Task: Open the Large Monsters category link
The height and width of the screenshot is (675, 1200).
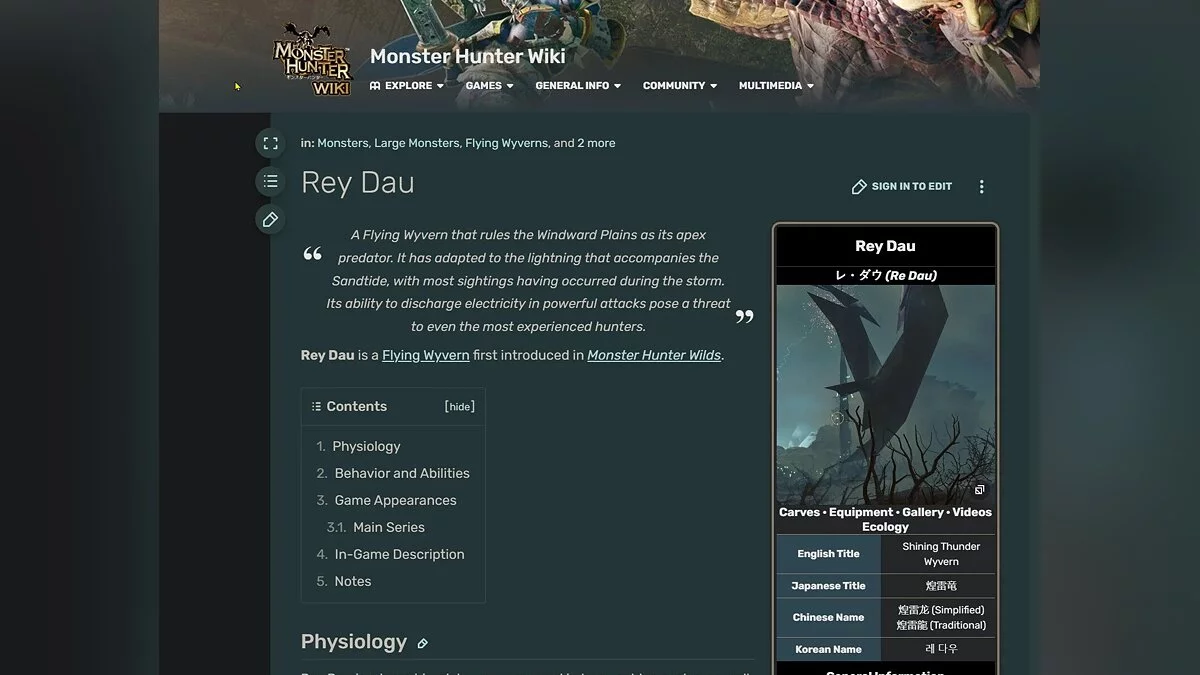Action: (x=417, y=143)
